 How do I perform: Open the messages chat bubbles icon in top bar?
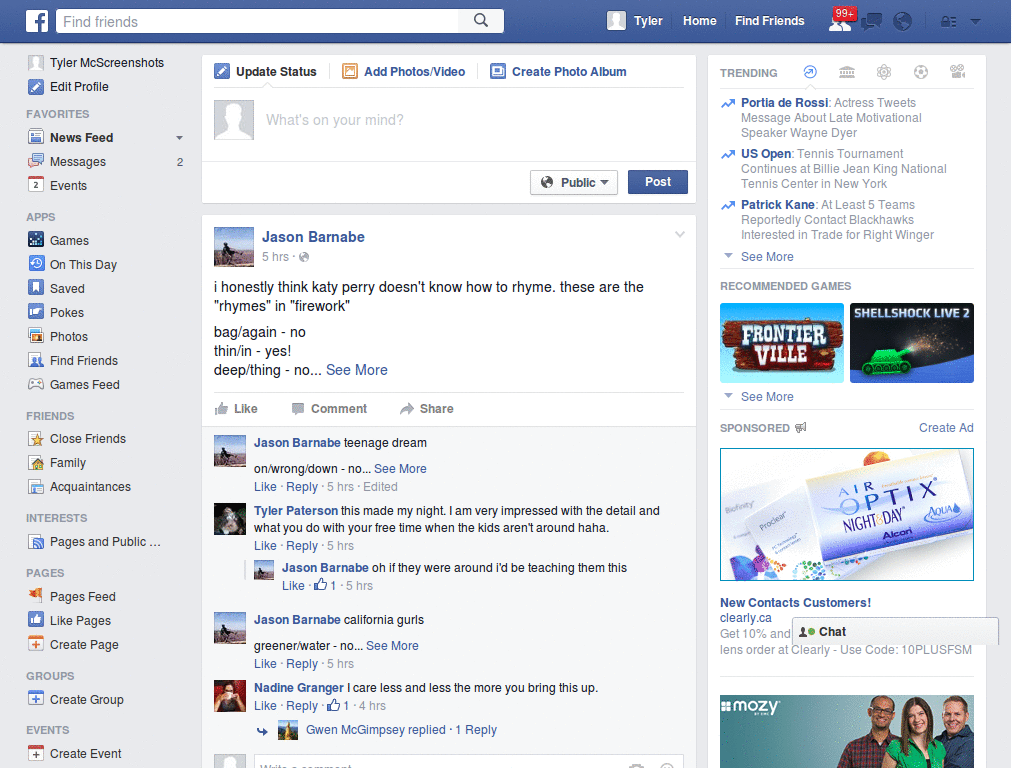871,22
